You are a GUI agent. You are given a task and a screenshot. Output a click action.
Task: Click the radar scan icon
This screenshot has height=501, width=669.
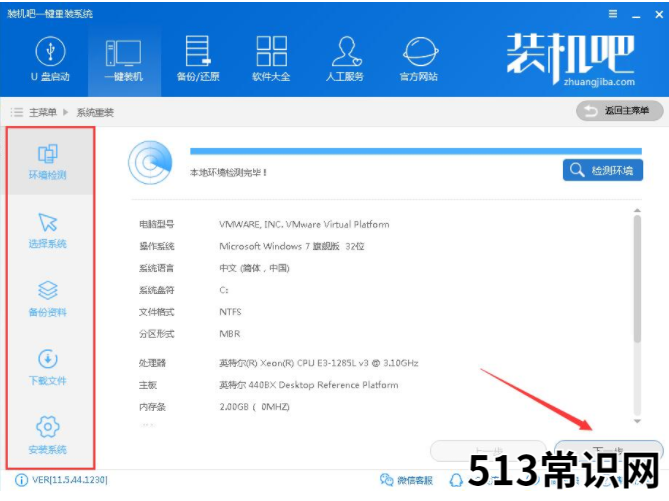(x=150, y=163)
